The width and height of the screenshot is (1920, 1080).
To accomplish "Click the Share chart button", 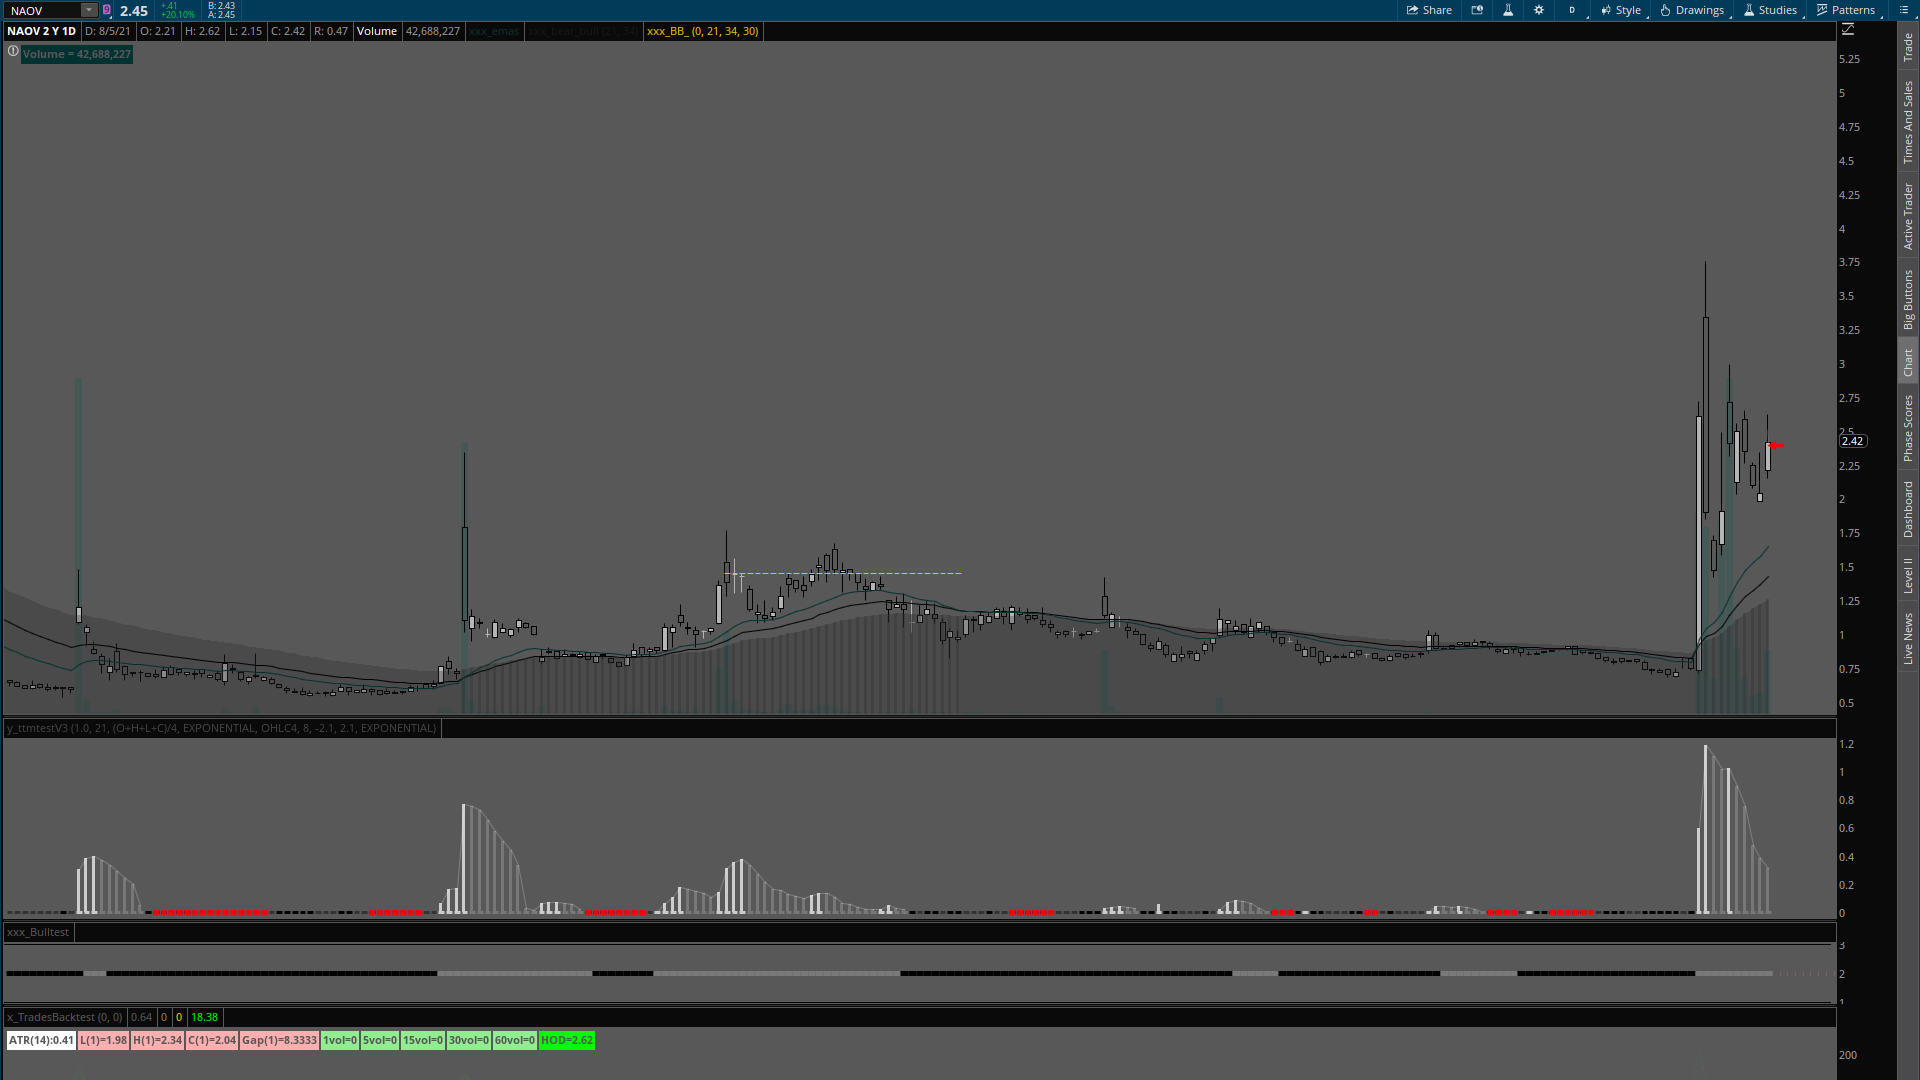I will point(1429,10).
